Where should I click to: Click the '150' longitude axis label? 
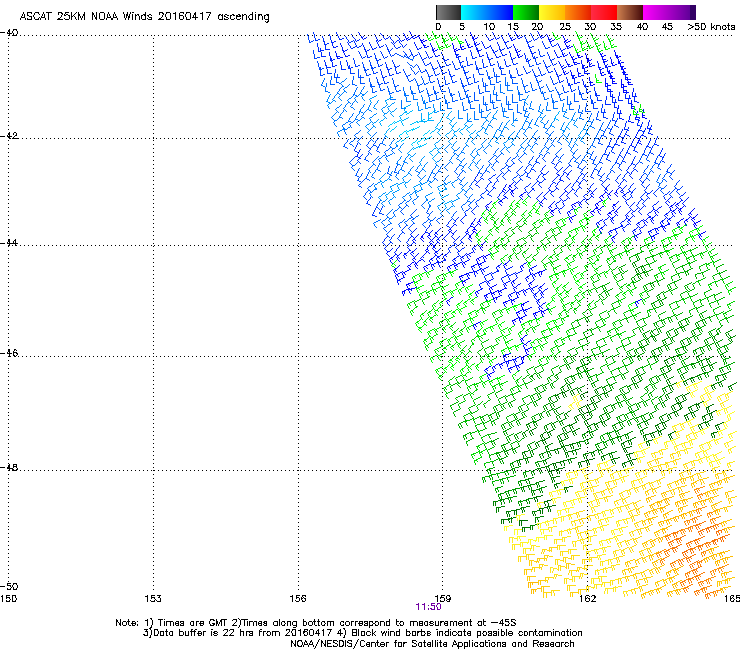[x=8, y=599]
